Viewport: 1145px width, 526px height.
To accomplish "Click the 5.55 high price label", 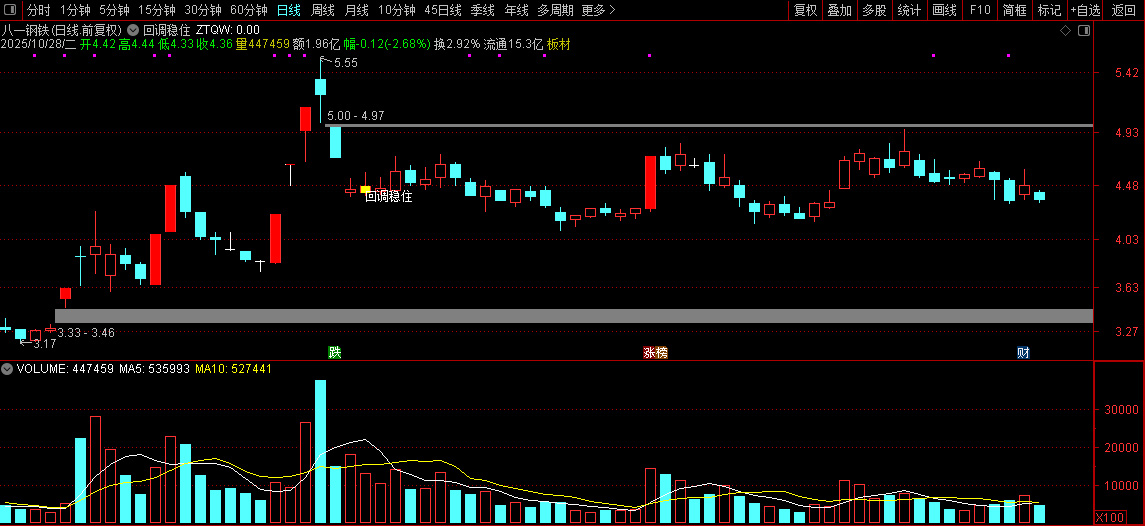I will (345, 64).
